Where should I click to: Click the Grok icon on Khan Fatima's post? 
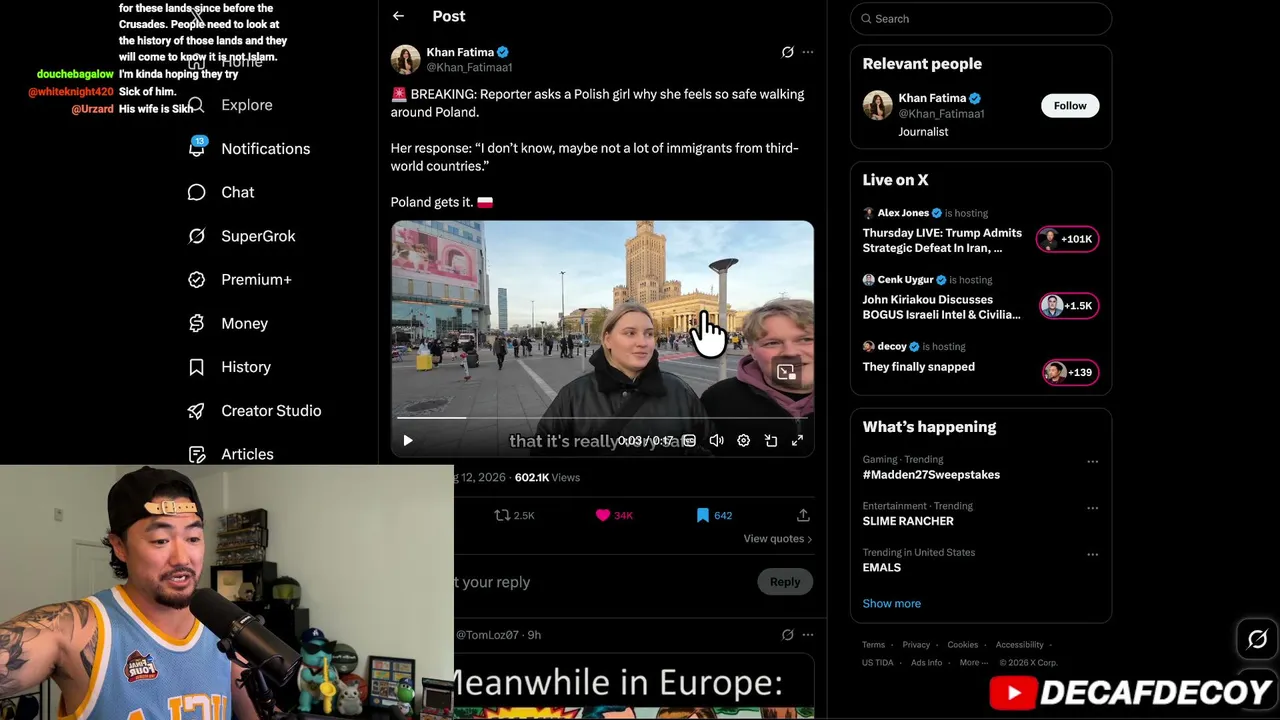(787, 52)
